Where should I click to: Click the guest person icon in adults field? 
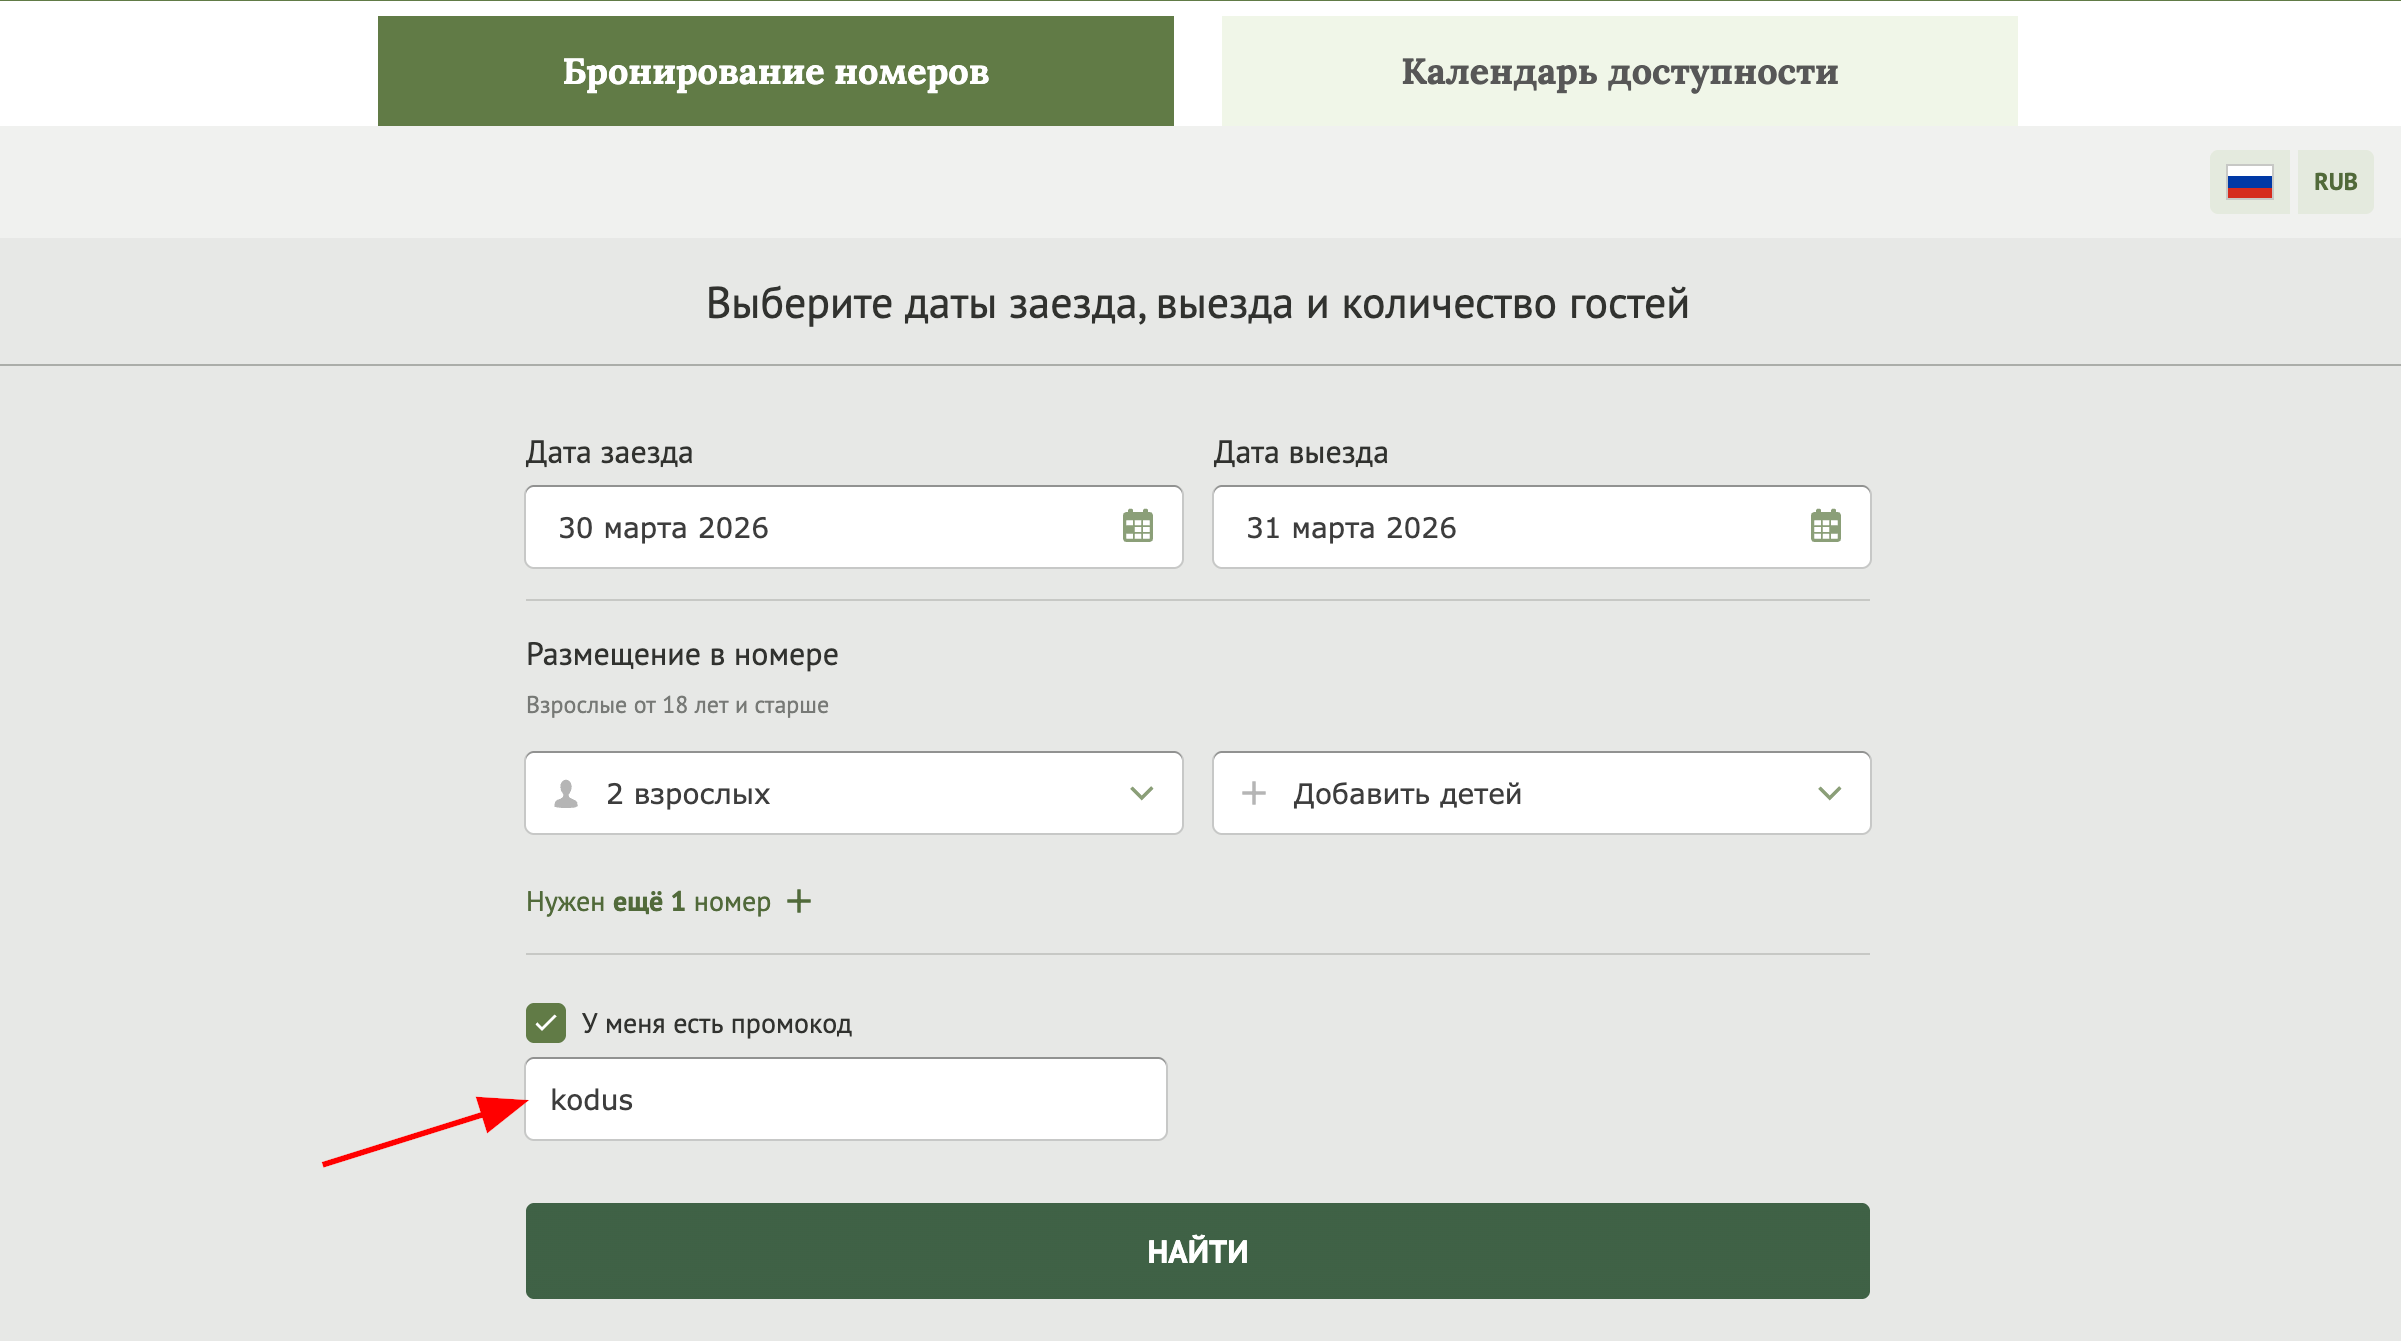coord(567,793)
